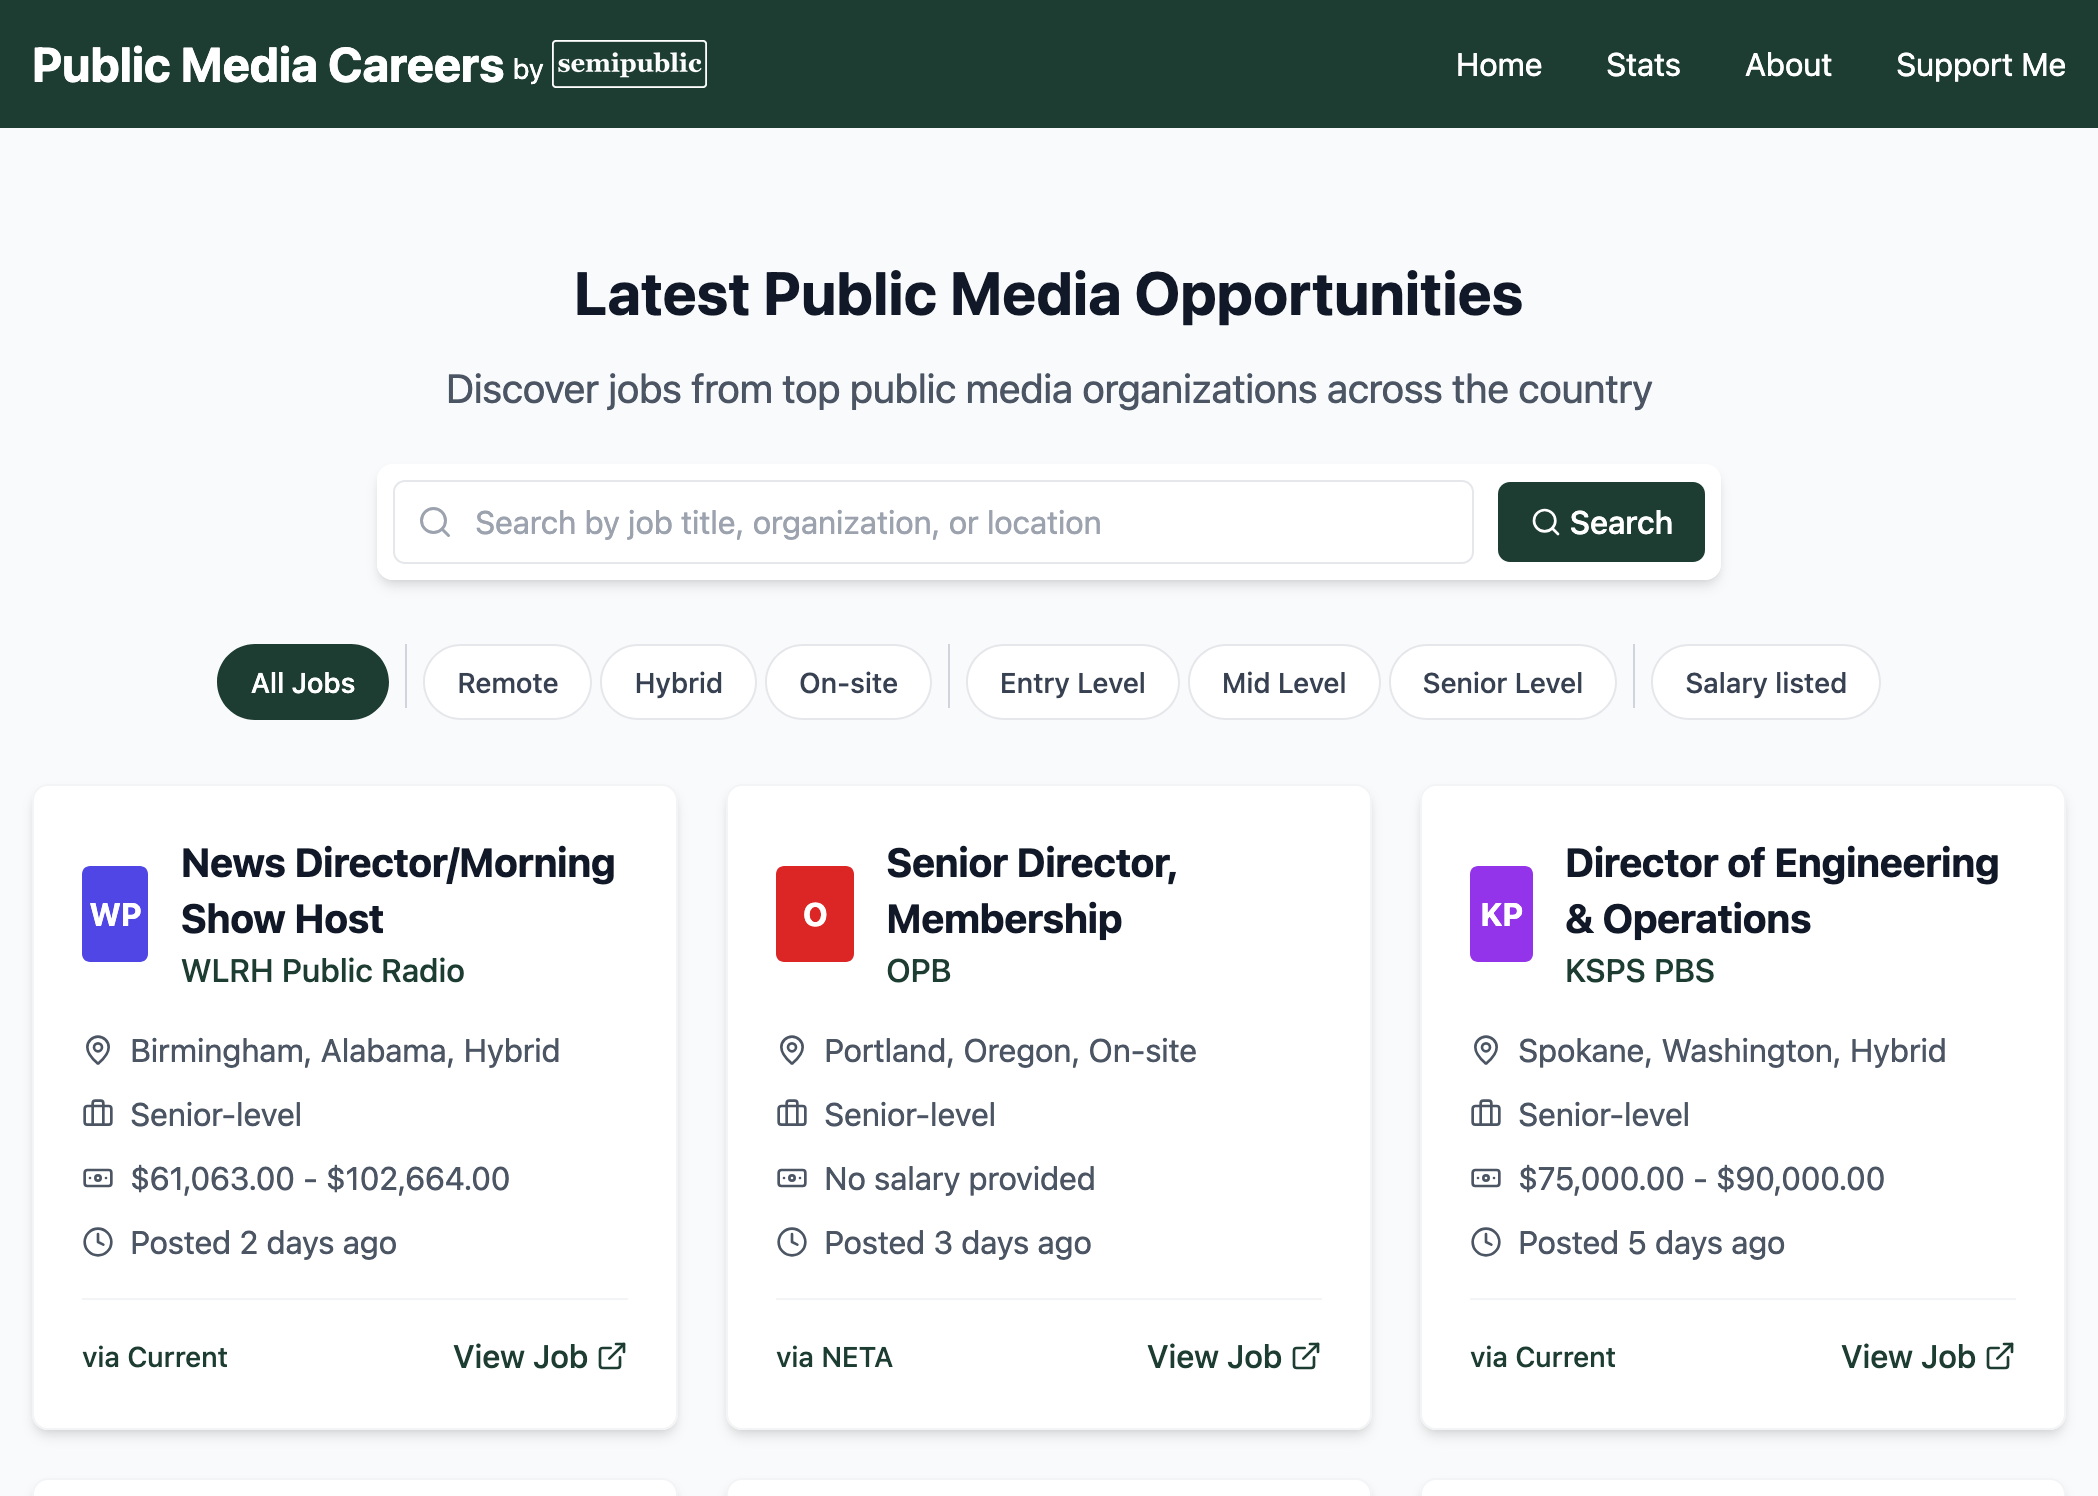Viewport: 2098px width, 1496px height.
Task: Select the Senior Level filter
Action: click(1502, 682)
